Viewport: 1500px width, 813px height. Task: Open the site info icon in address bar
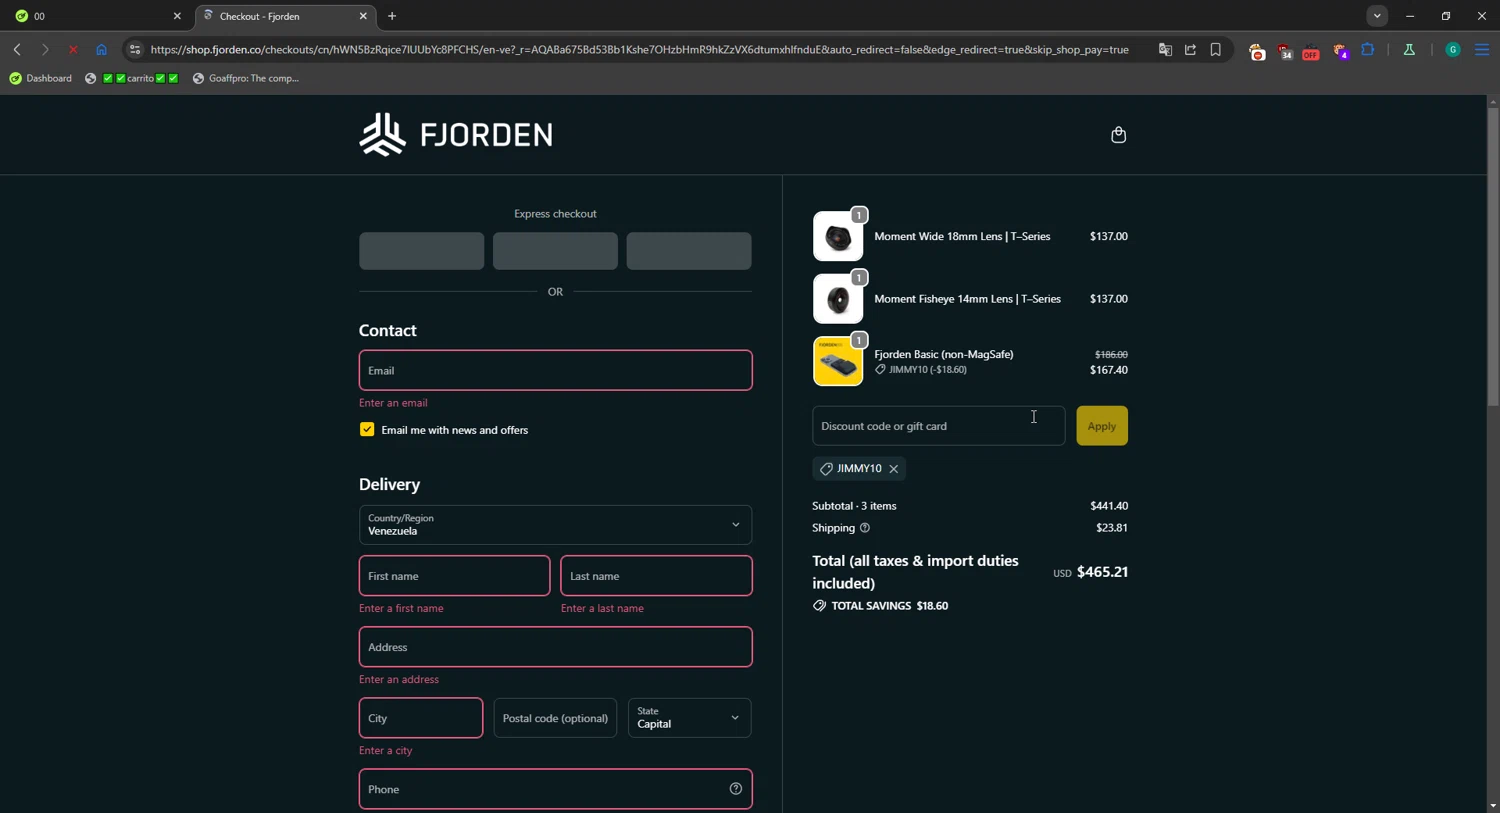(x=135, y=49)
